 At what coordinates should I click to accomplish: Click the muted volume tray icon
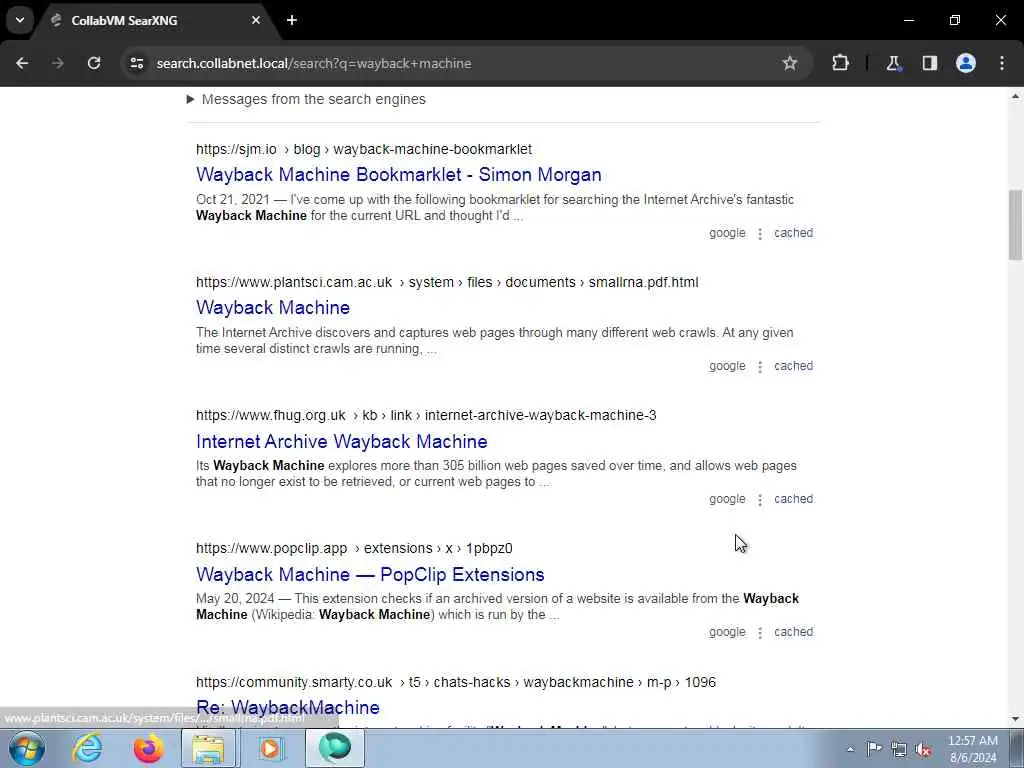[923, 749]
